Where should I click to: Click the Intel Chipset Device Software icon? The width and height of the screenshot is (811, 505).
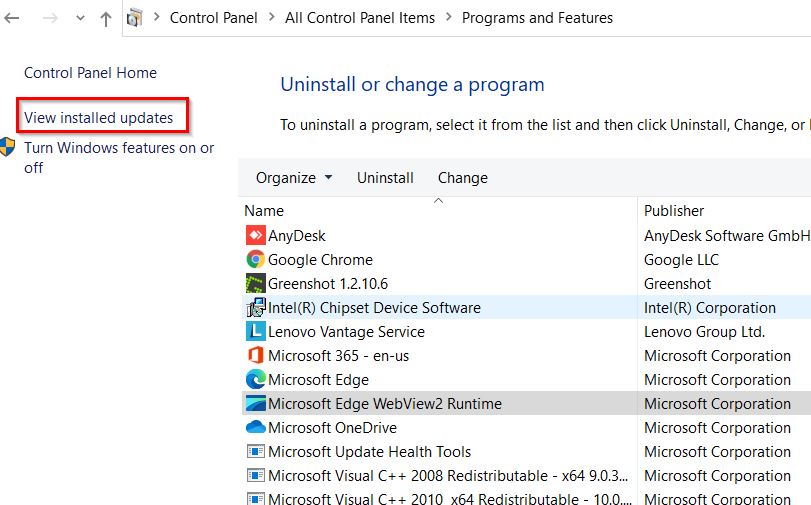tap(256, 307)
